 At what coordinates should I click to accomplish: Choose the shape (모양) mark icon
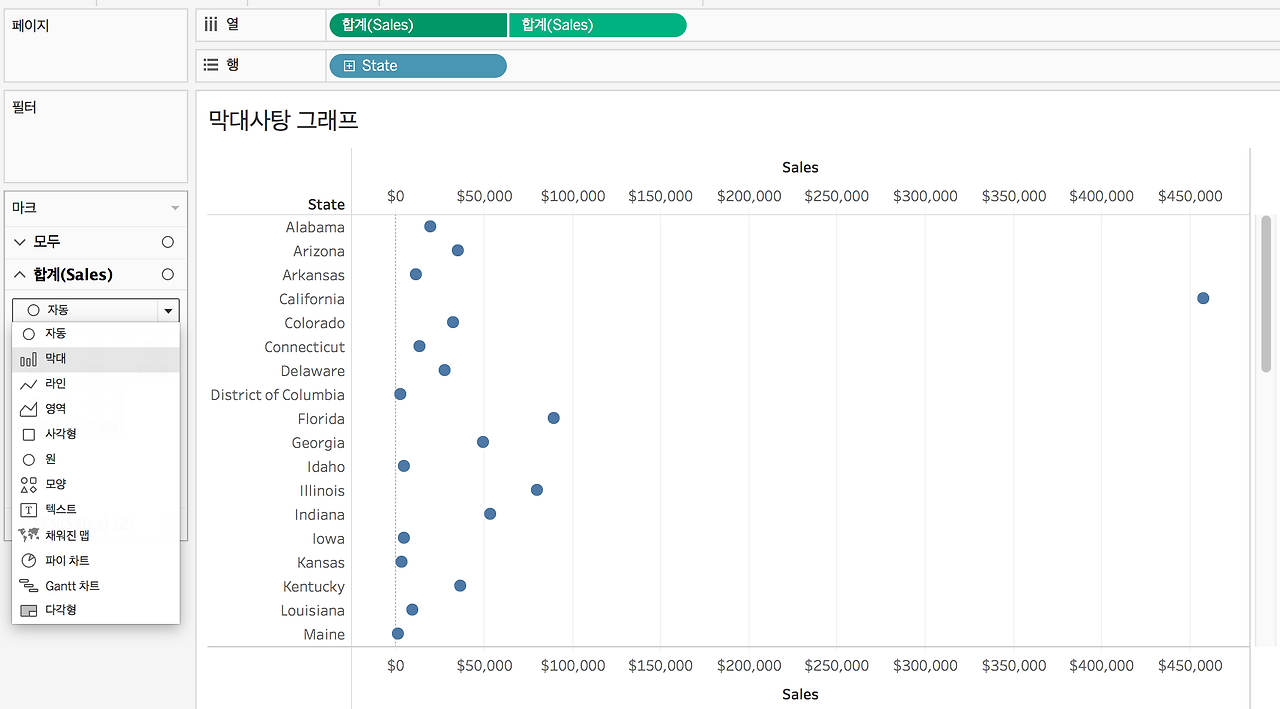click(x=29, y=484)
